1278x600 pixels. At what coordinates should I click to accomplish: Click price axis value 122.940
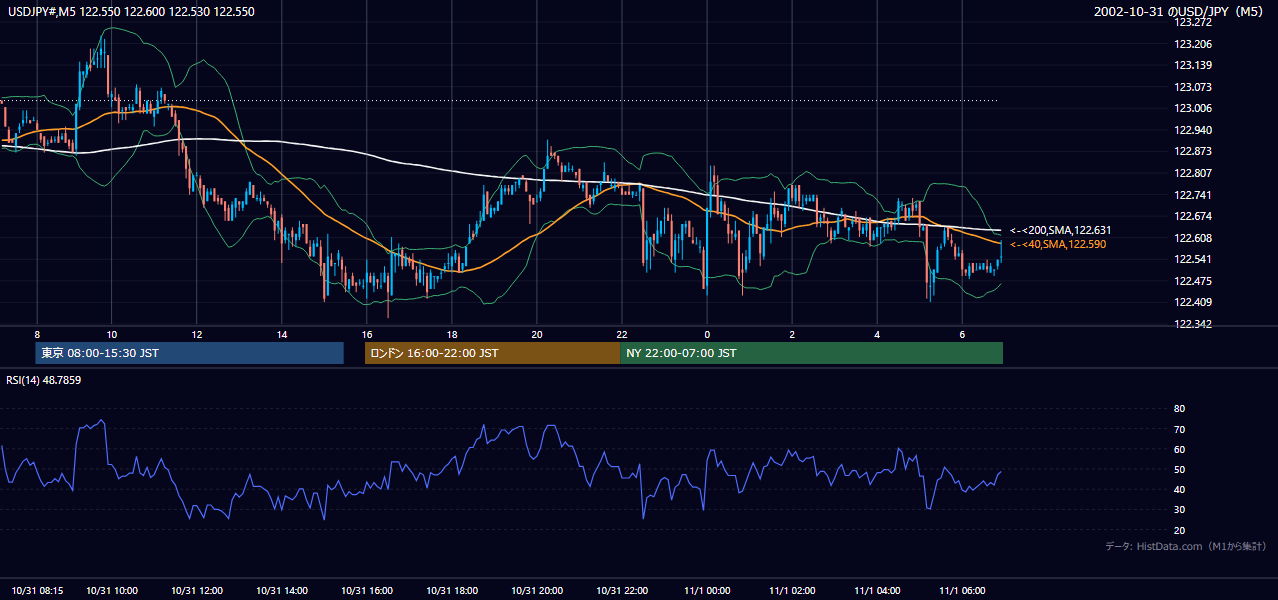tap(1192, 130)
